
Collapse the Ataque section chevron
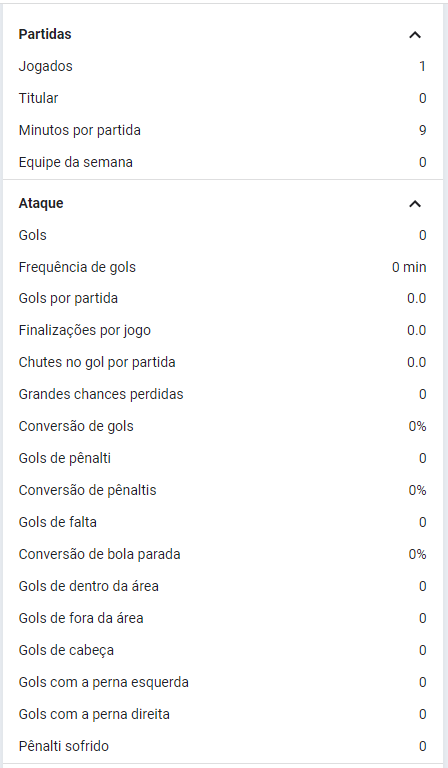[x=415, y=204]
